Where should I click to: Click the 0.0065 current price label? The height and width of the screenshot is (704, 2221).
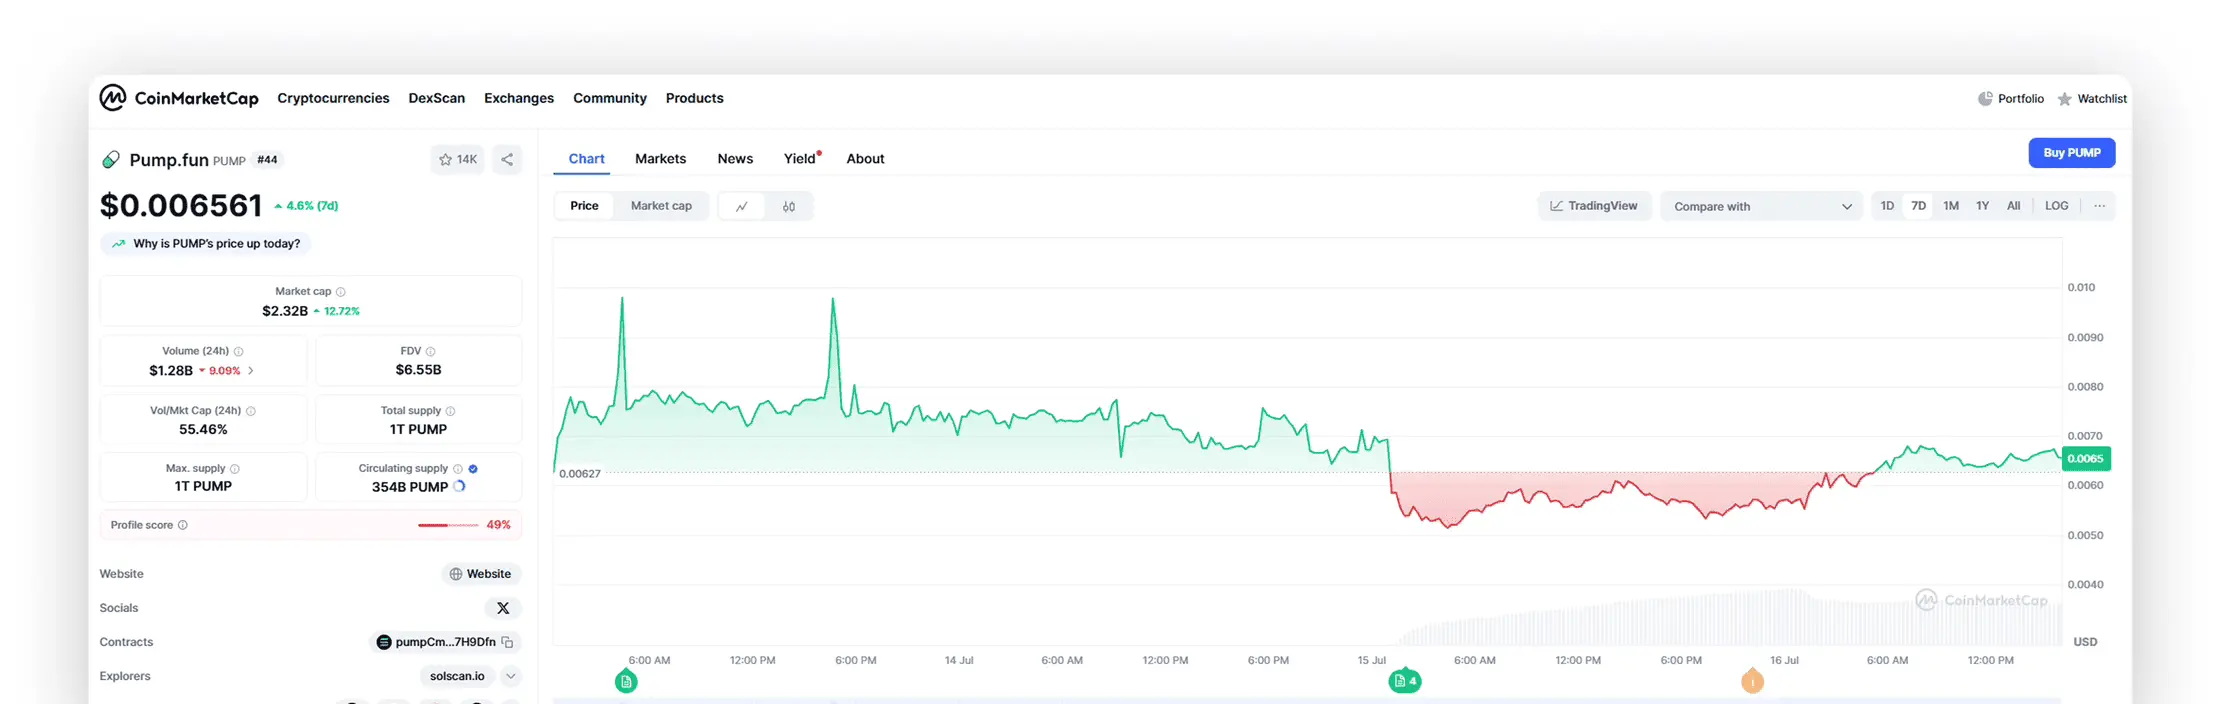(2086, 459)
